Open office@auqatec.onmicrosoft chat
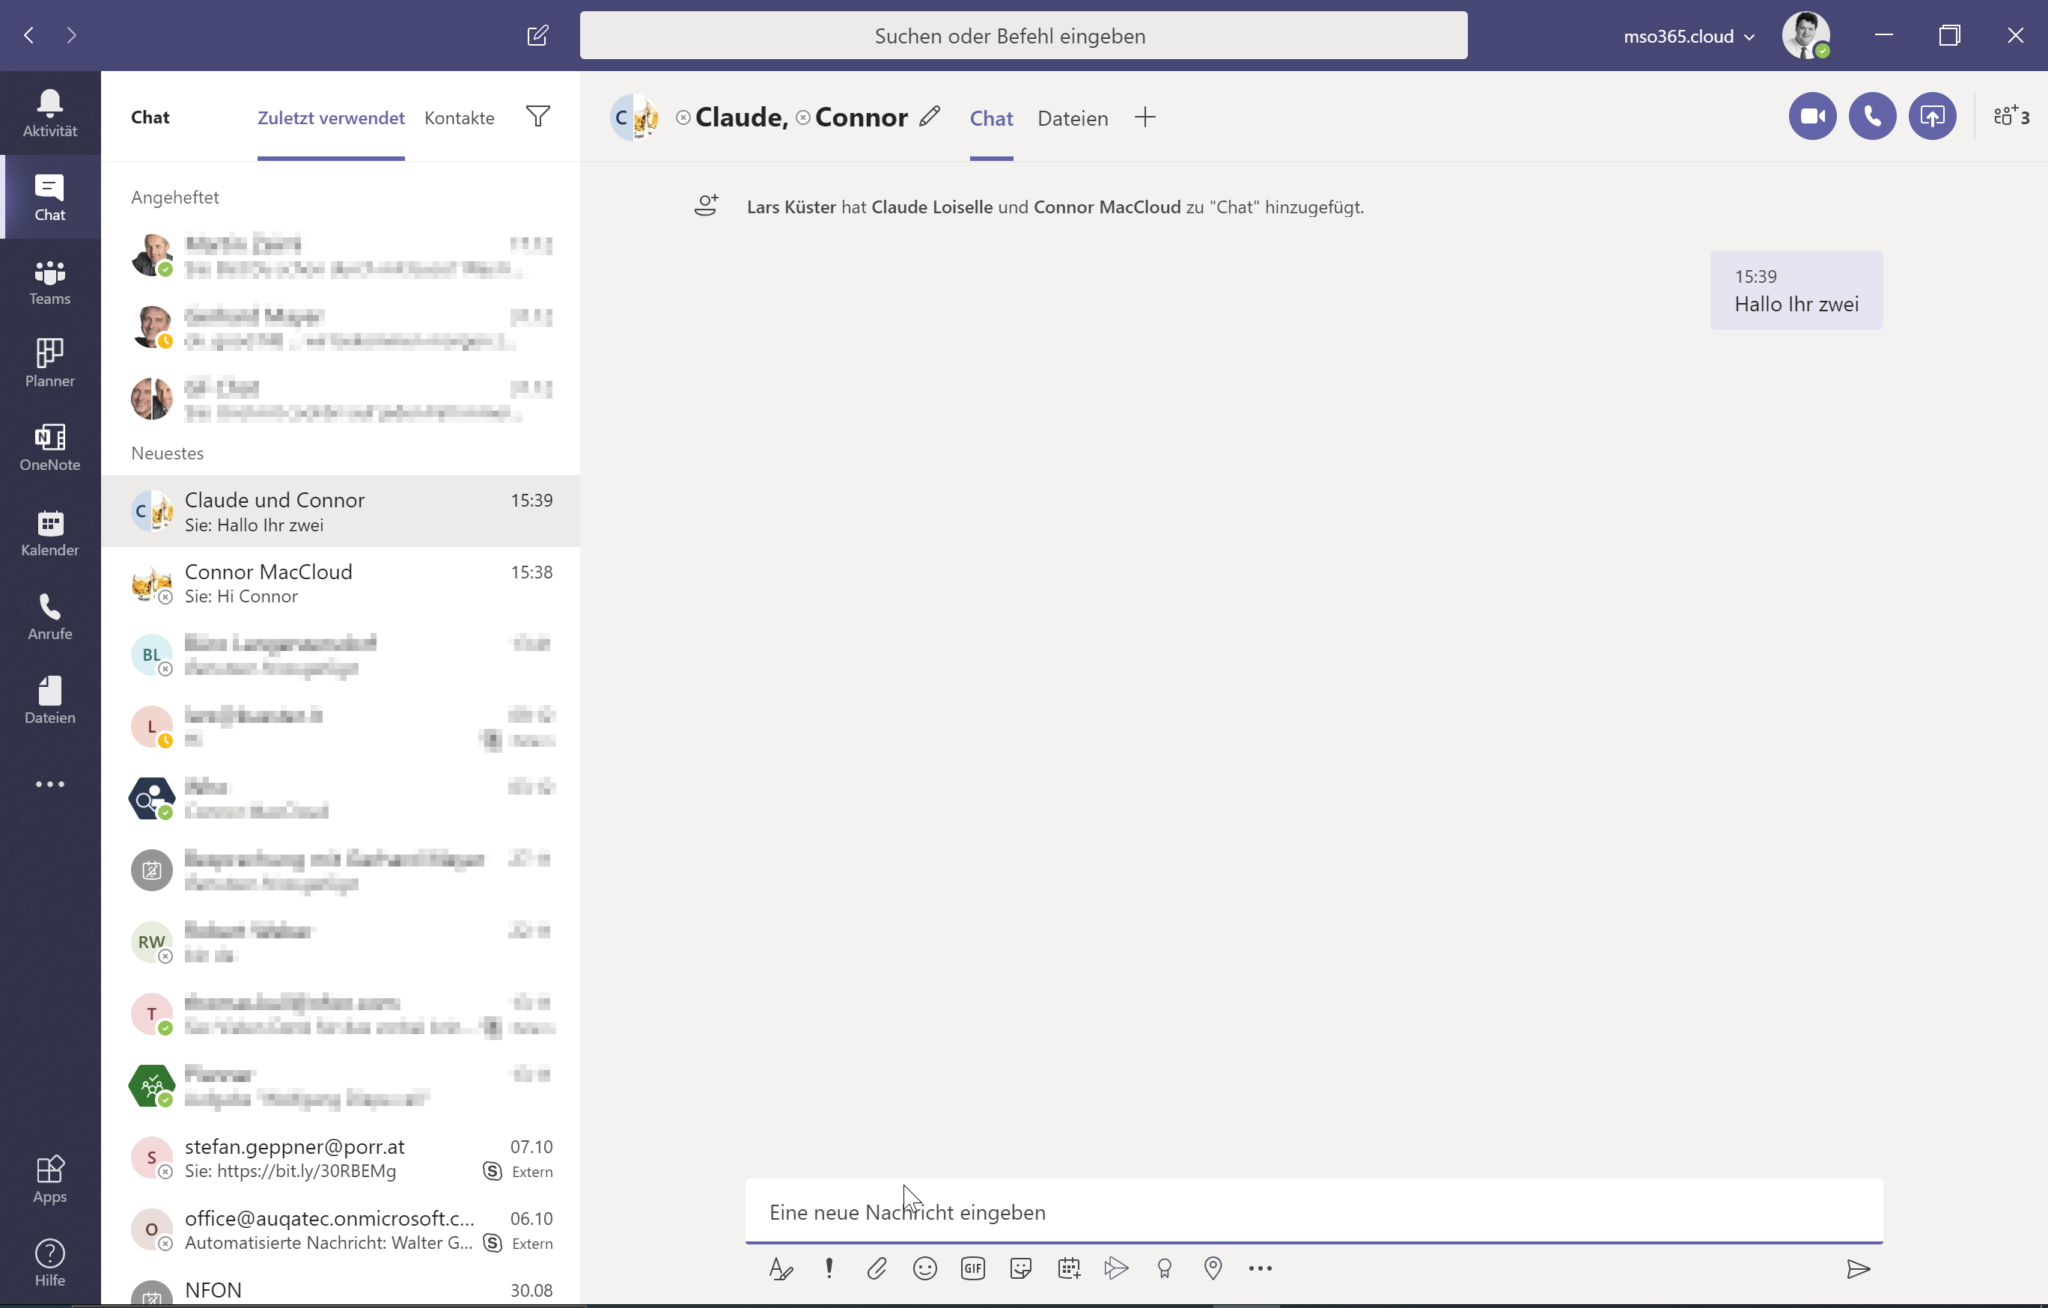 pos(341,1230)
